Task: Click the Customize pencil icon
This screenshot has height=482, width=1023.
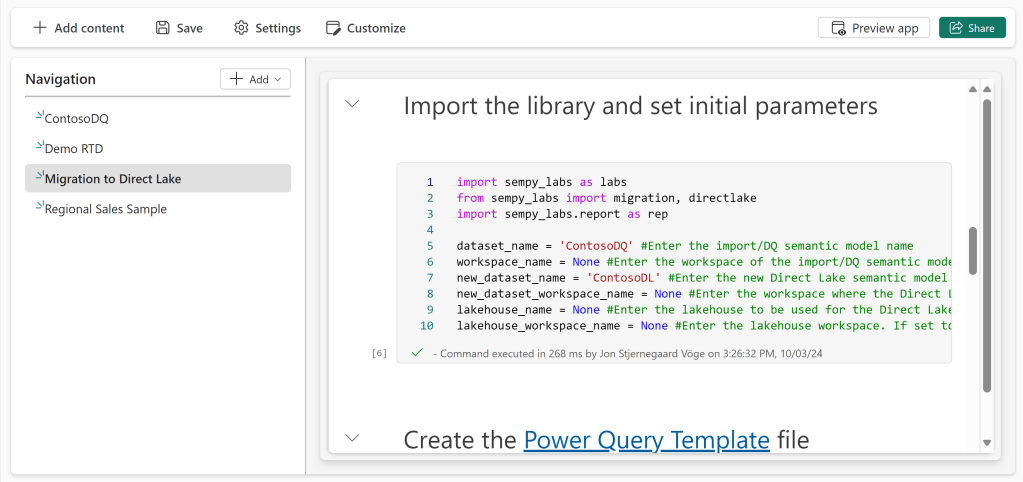Action: click(x=334, y=28)
